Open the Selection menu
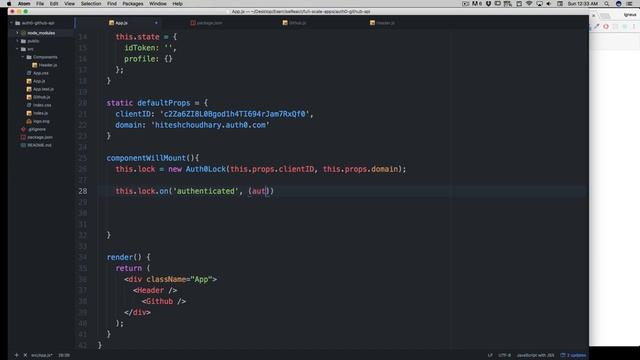Screen dimensions: 640x360 [x=91, y=4]
